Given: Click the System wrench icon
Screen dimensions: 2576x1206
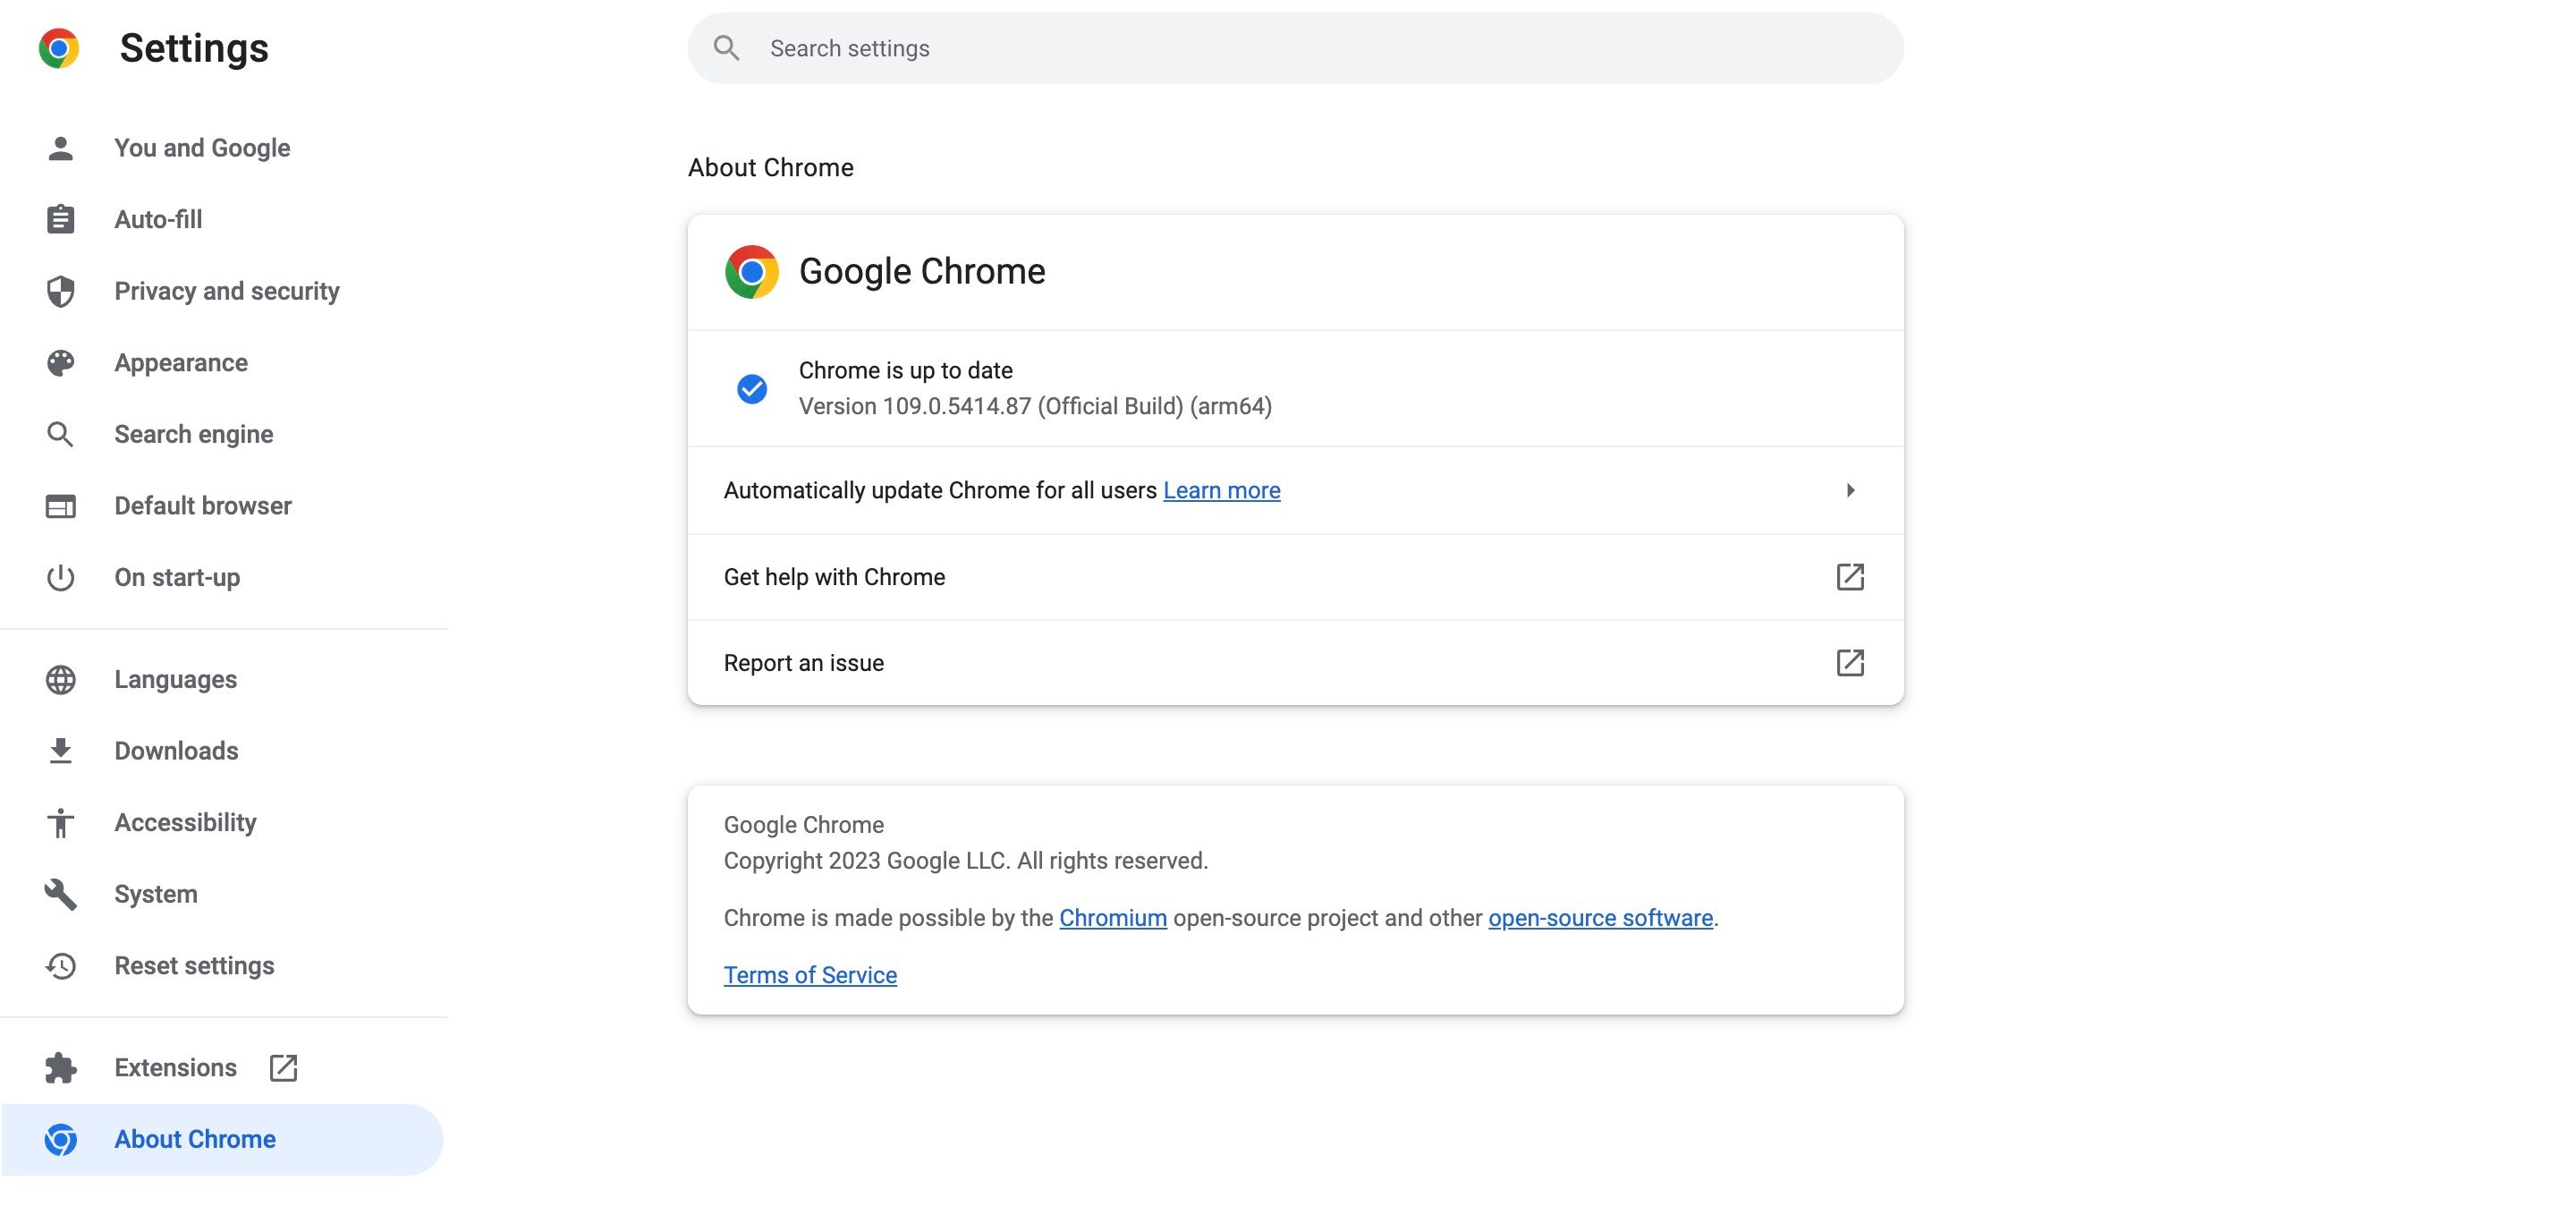Looking at the screenshot, I should [61, 894].
